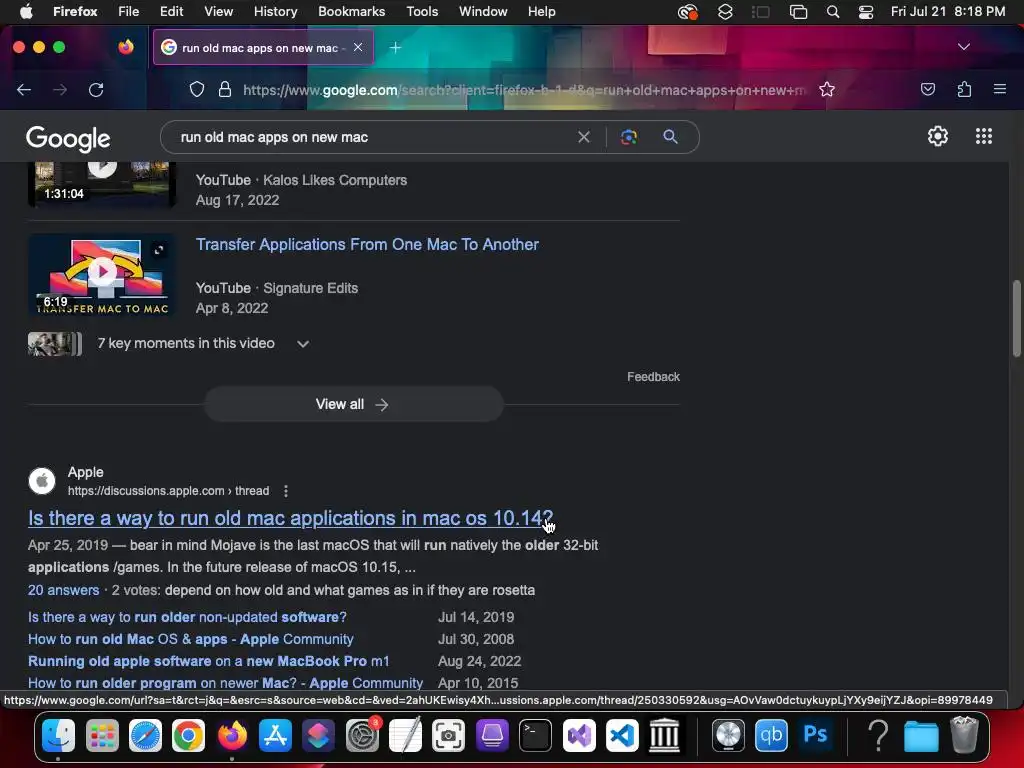
Task: Open the Firefox extensions puzzle icon
Action: (x=964, y=89)
